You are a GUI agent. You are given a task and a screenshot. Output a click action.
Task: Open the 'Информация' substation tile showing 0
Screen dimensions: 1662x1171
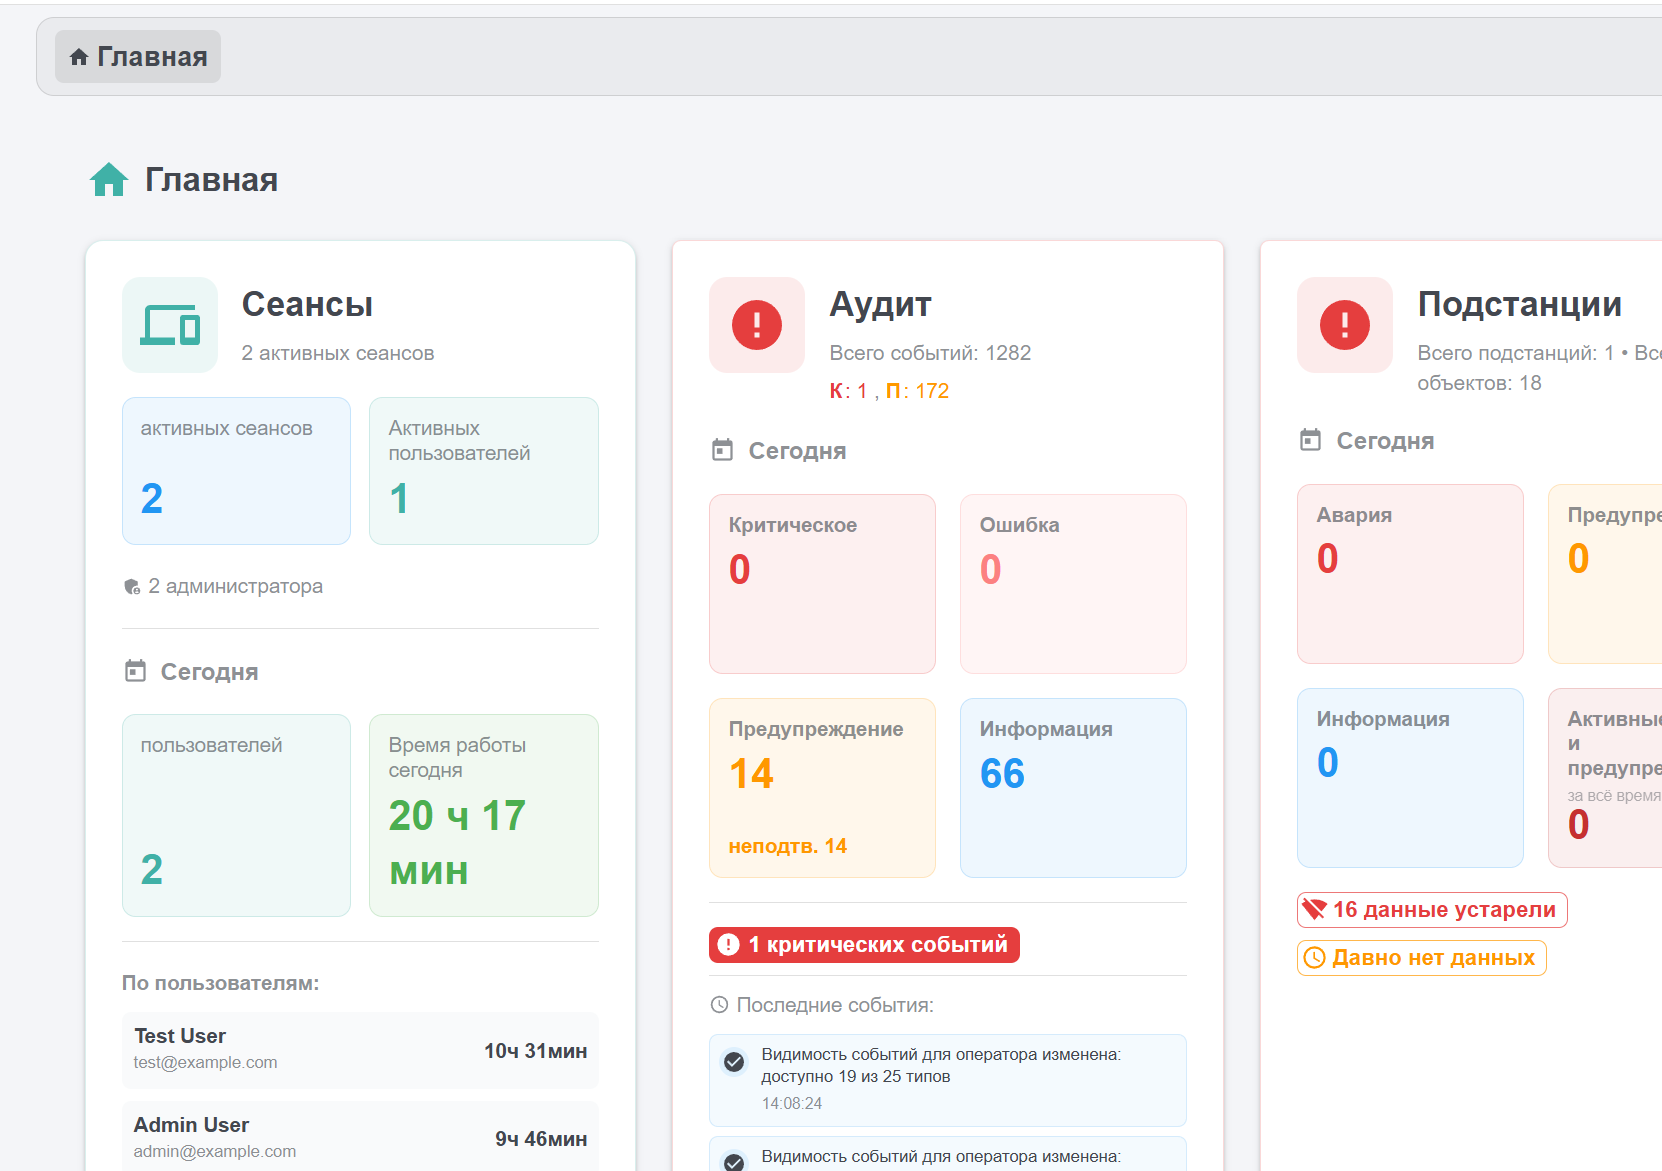1410,778
